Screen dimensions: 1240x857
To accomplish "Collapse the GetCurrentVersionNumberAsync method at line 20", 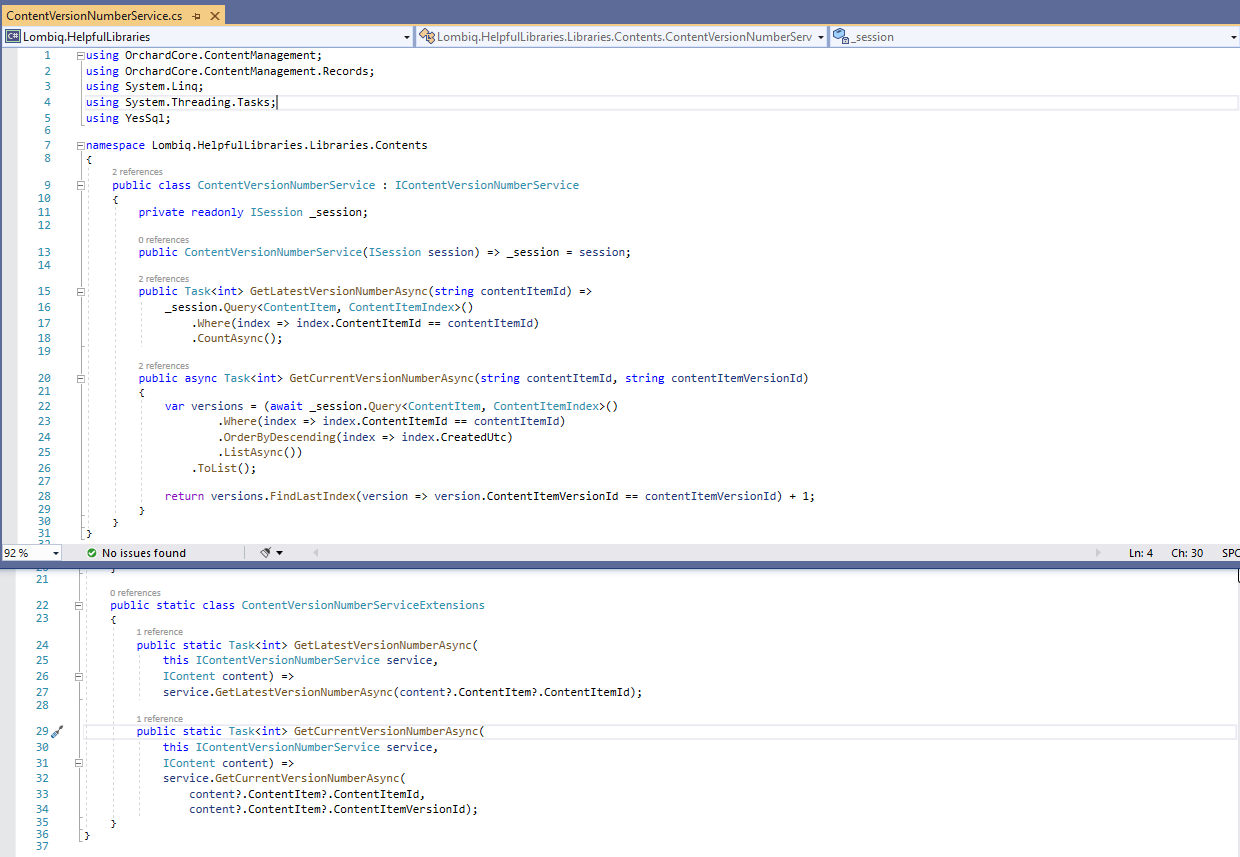I will click(x=80, y=378).
